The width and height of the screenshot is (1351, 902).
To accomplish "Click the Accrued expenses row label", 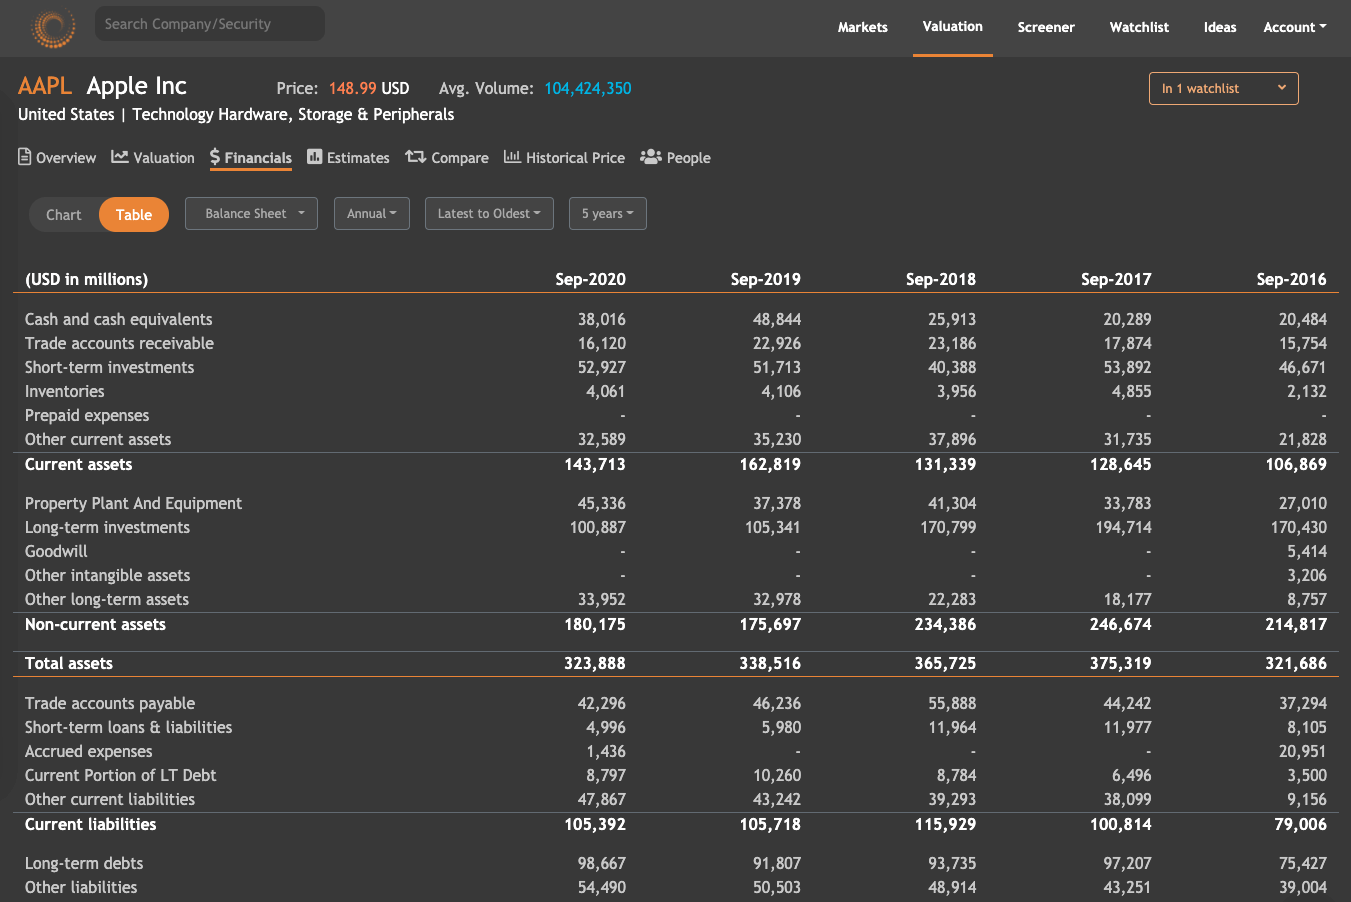I will click(89, 751).
